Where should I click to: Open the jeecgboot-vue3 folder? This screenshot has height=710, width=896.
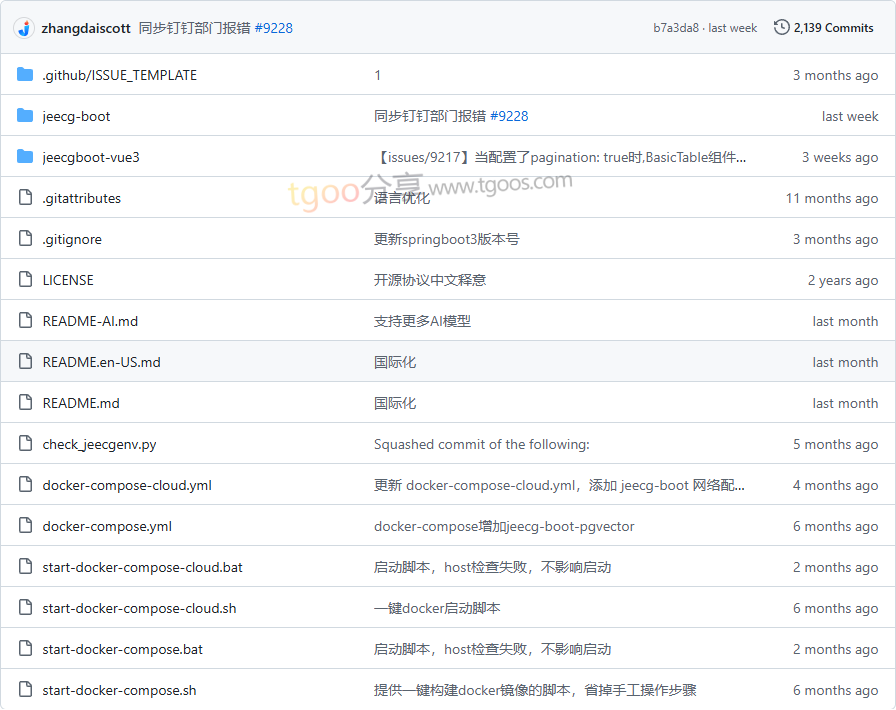pyautogui.click(x=91, y=157)
